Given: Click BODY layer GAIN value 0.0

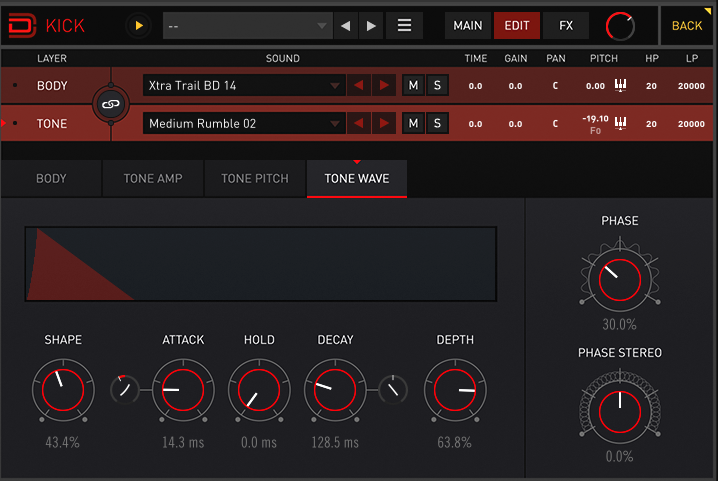Looking at the screenshot, I should click(x=515, y=86).
